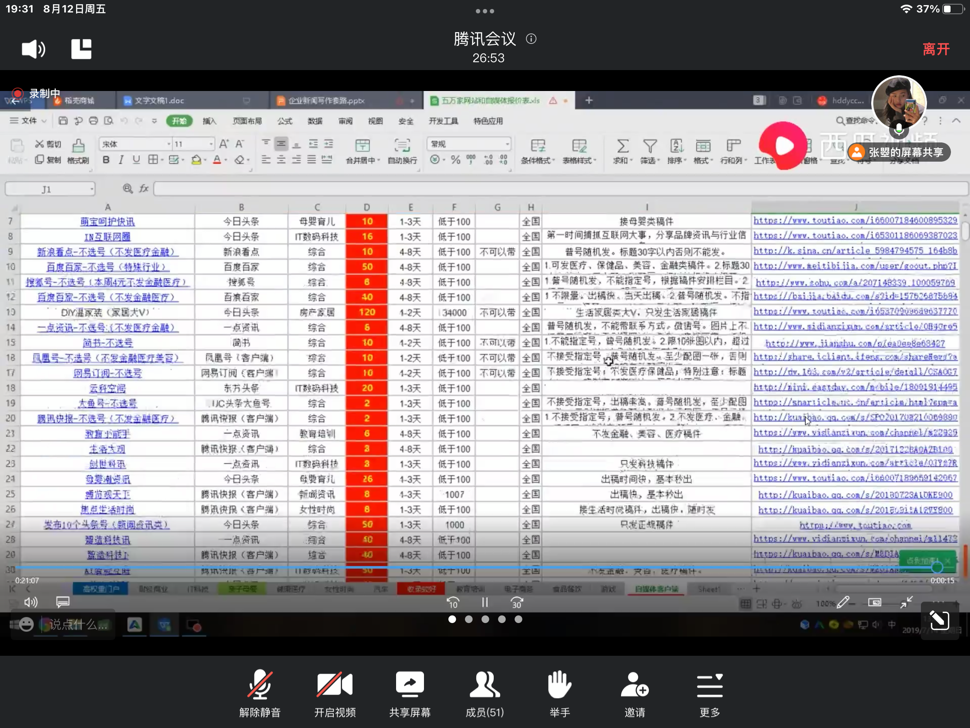Open meeting info next to 腾讯会议 title

coord(531,39)
